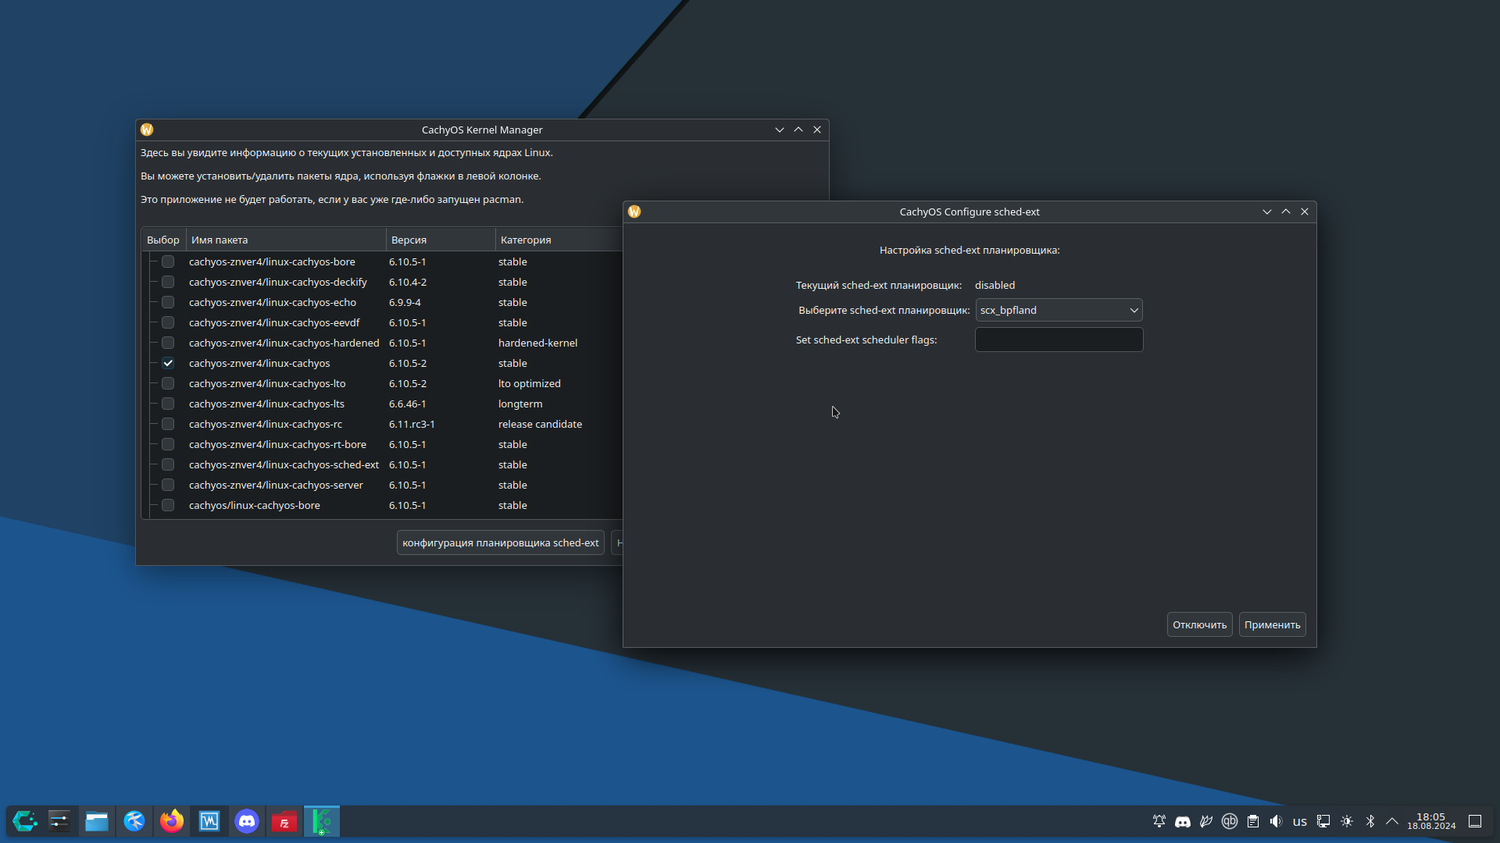Click the Discord tray icon

1183,822
